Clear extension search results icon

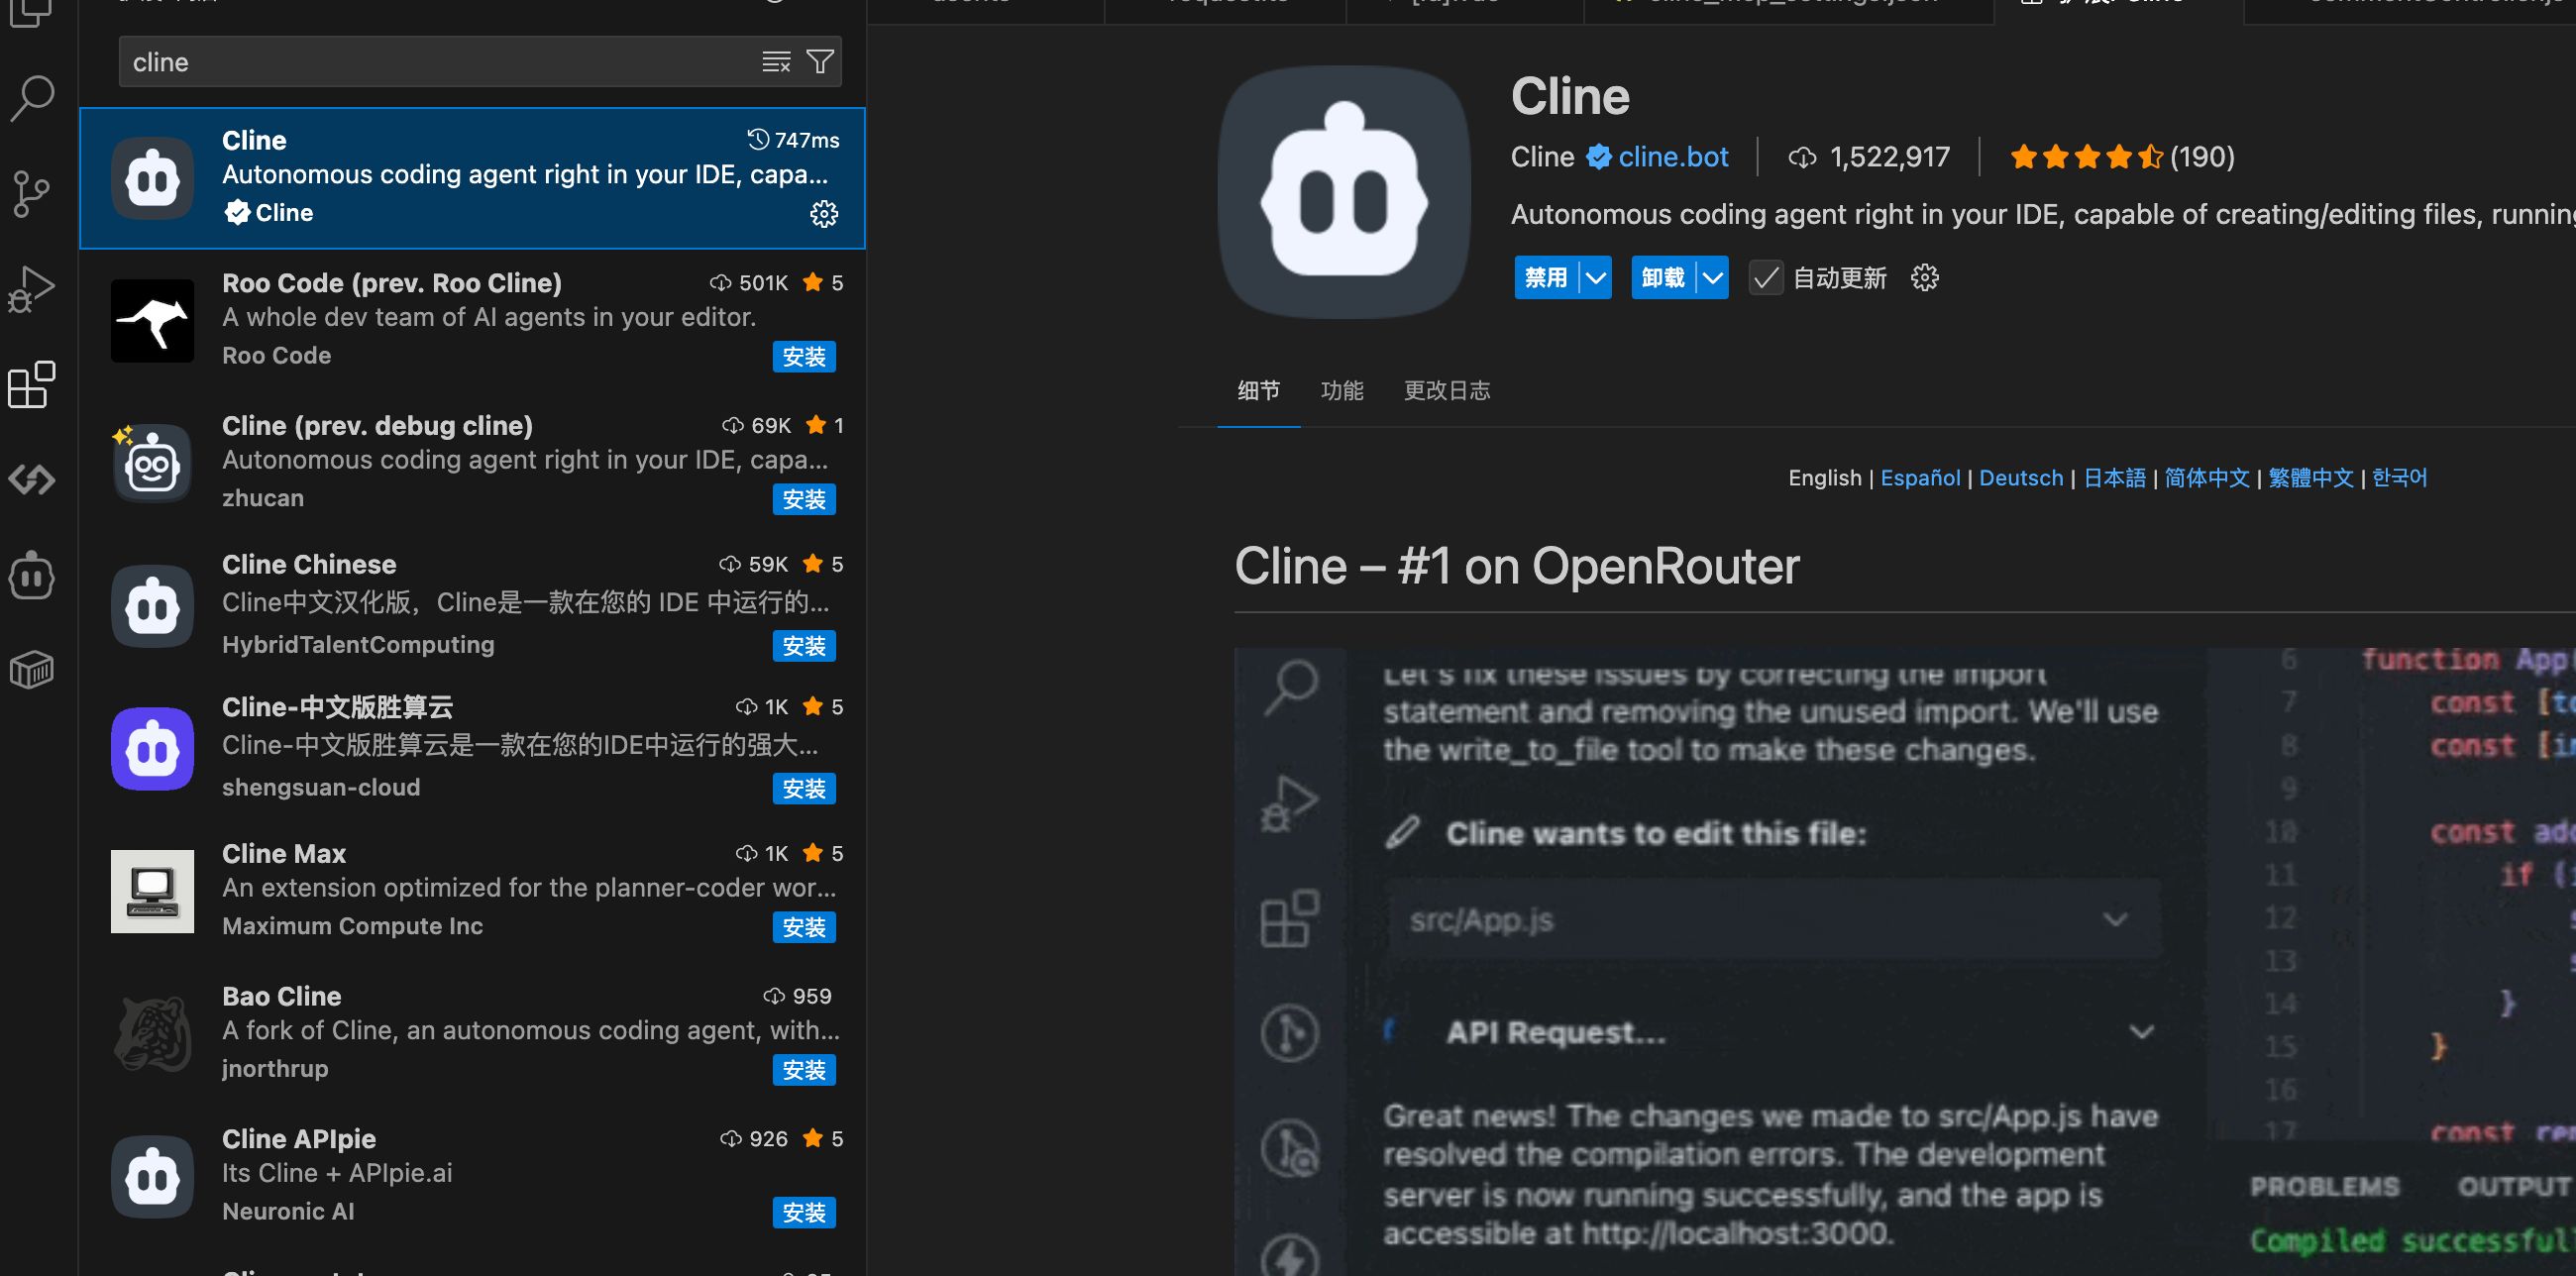[776, 62]
